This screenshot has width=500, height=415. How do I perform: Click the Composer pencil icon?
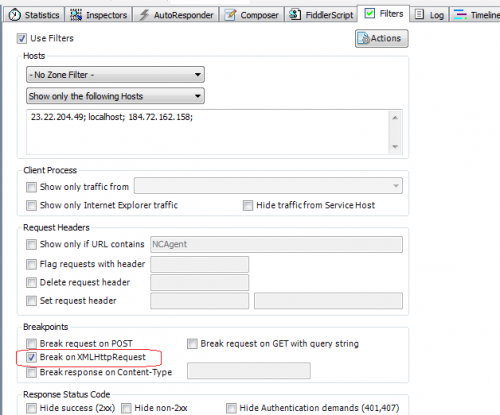(x=230, y=15)
